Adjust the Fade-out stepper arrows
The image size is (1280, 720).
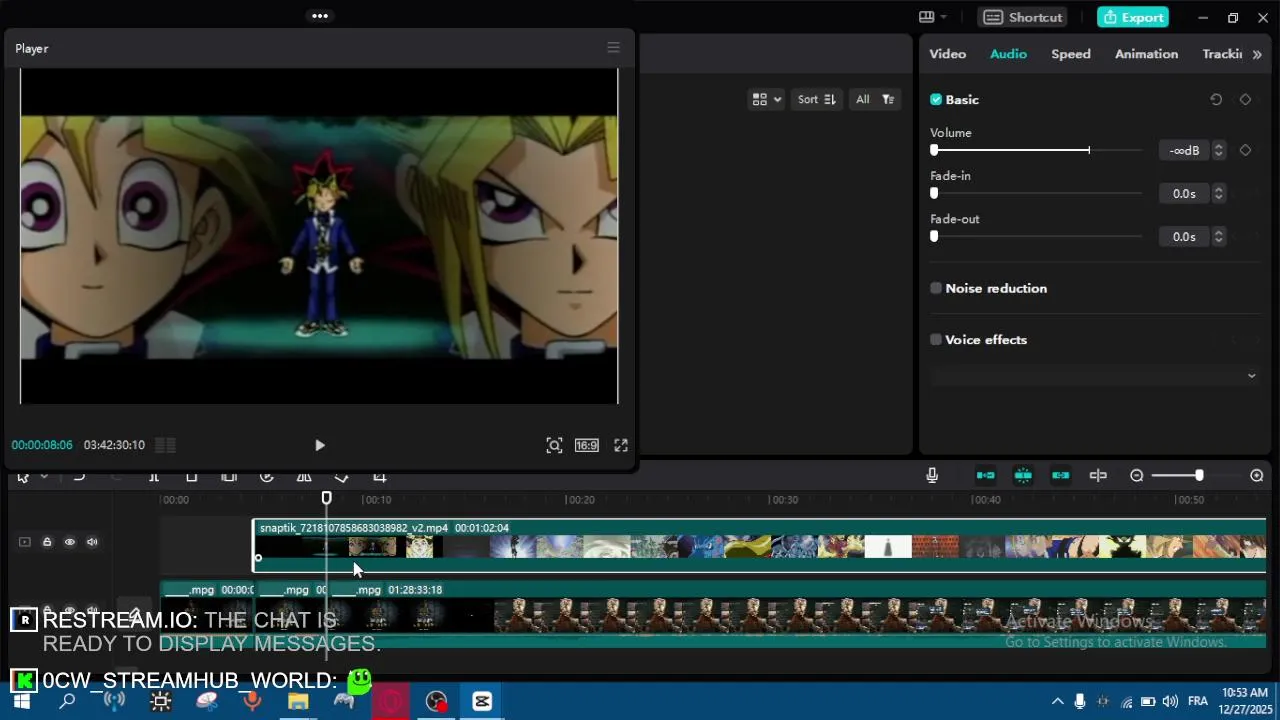(x=1218, y=236)
